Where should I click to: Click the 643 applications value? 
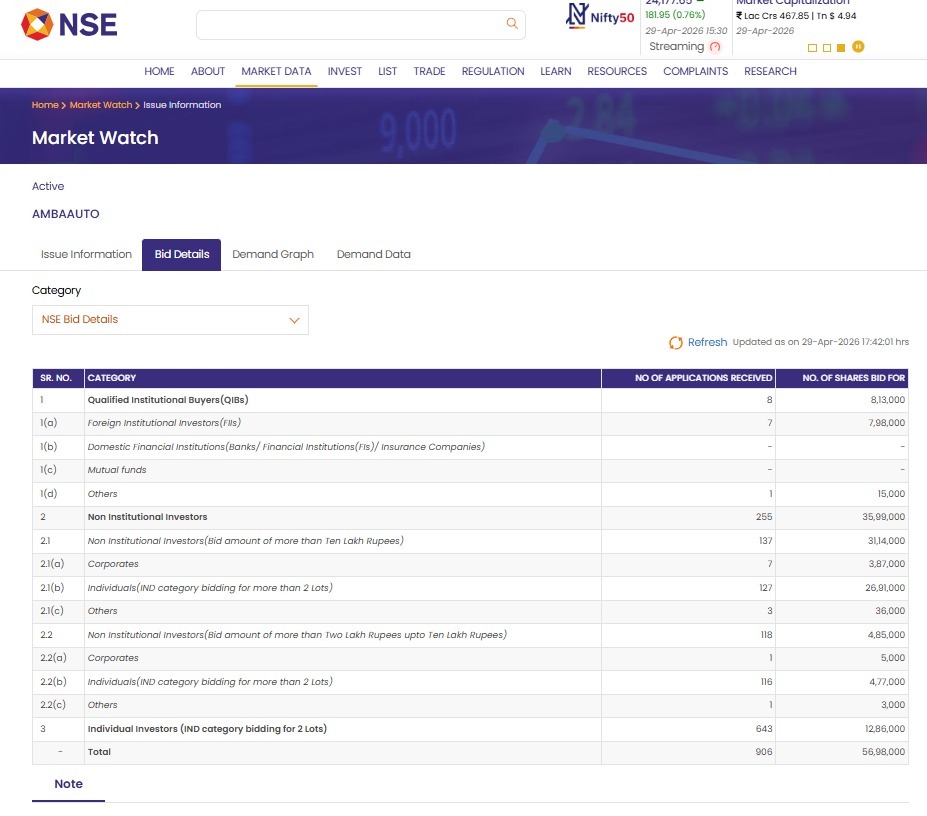click(x=764, y=729)
